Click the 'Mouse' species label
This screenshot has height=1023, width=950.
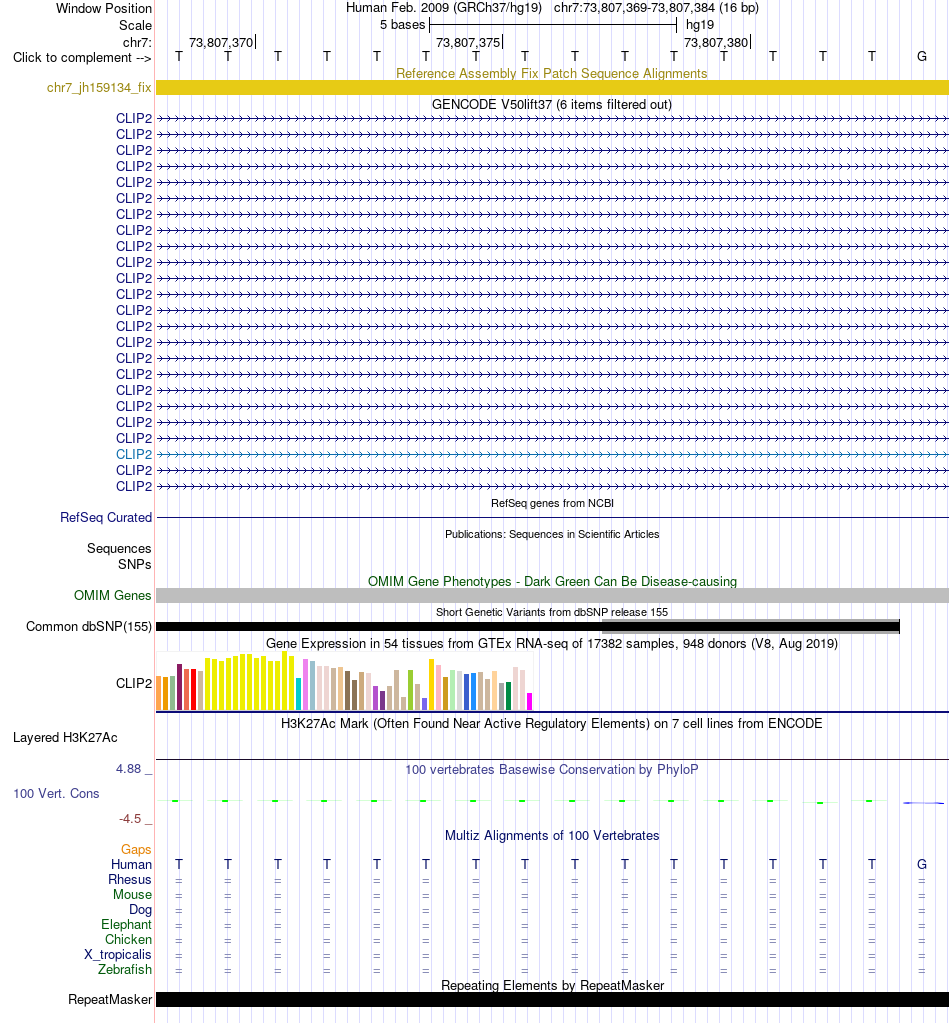[x=132, y=894]
